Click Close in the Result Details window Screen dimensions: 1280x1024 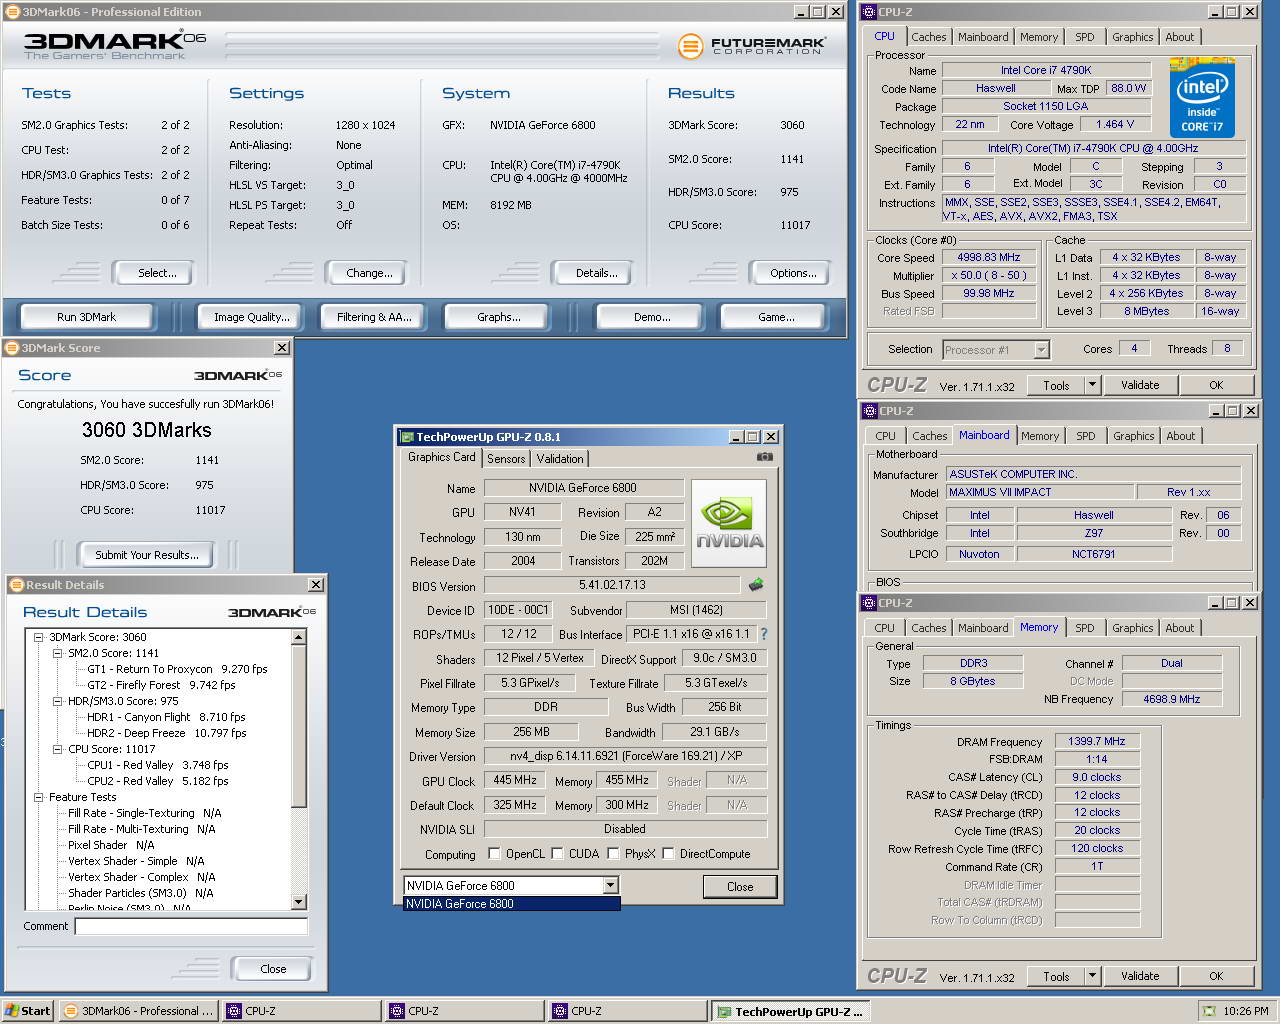(273, 969)
